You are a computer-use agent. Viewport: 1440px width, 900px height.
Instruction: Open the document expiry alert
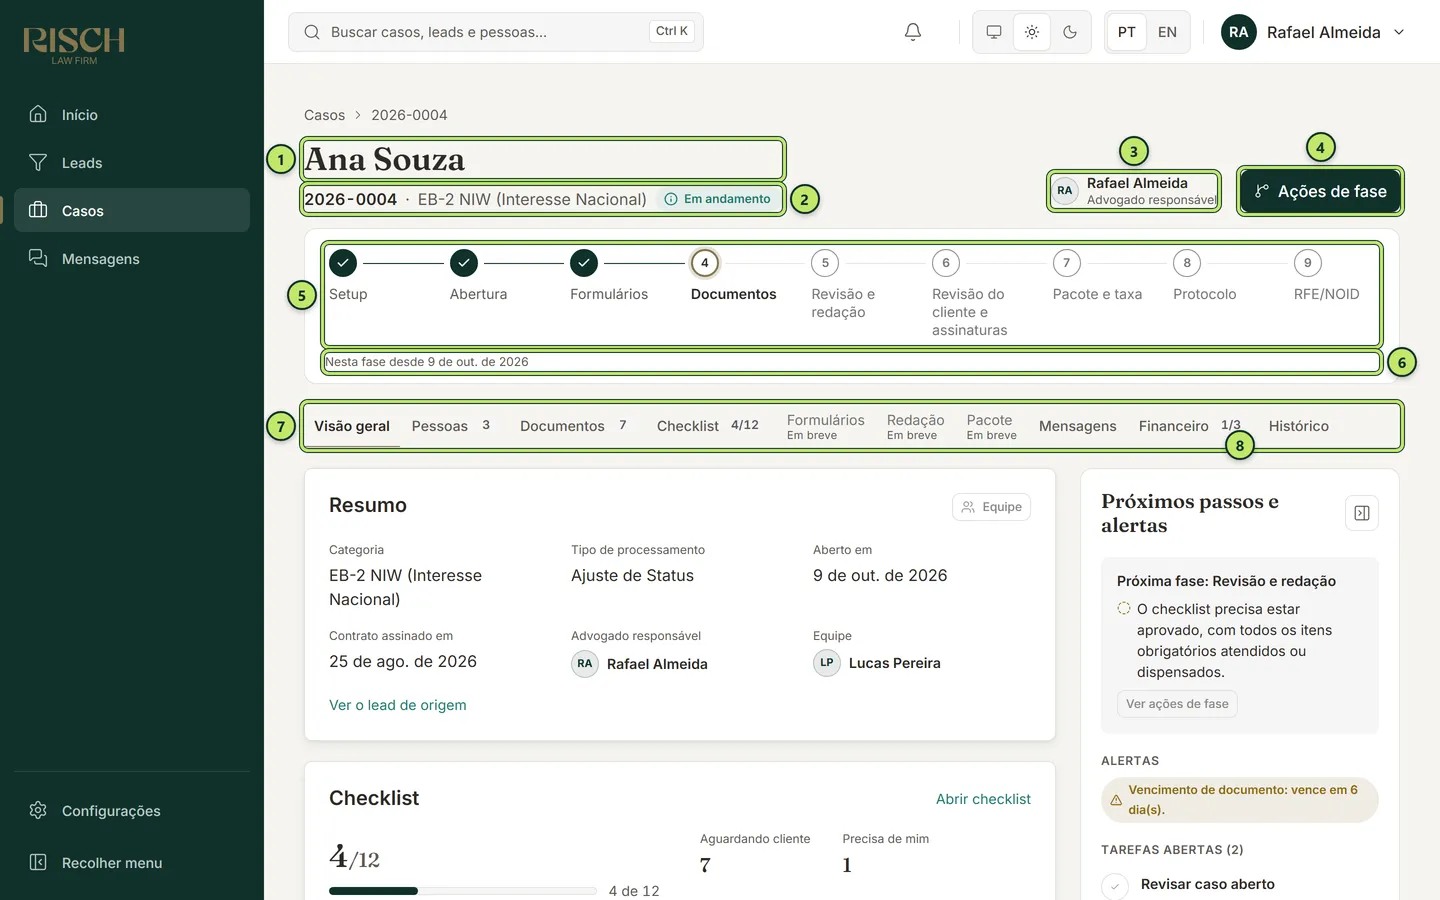pyautogui.click(x=1240, y=800)
